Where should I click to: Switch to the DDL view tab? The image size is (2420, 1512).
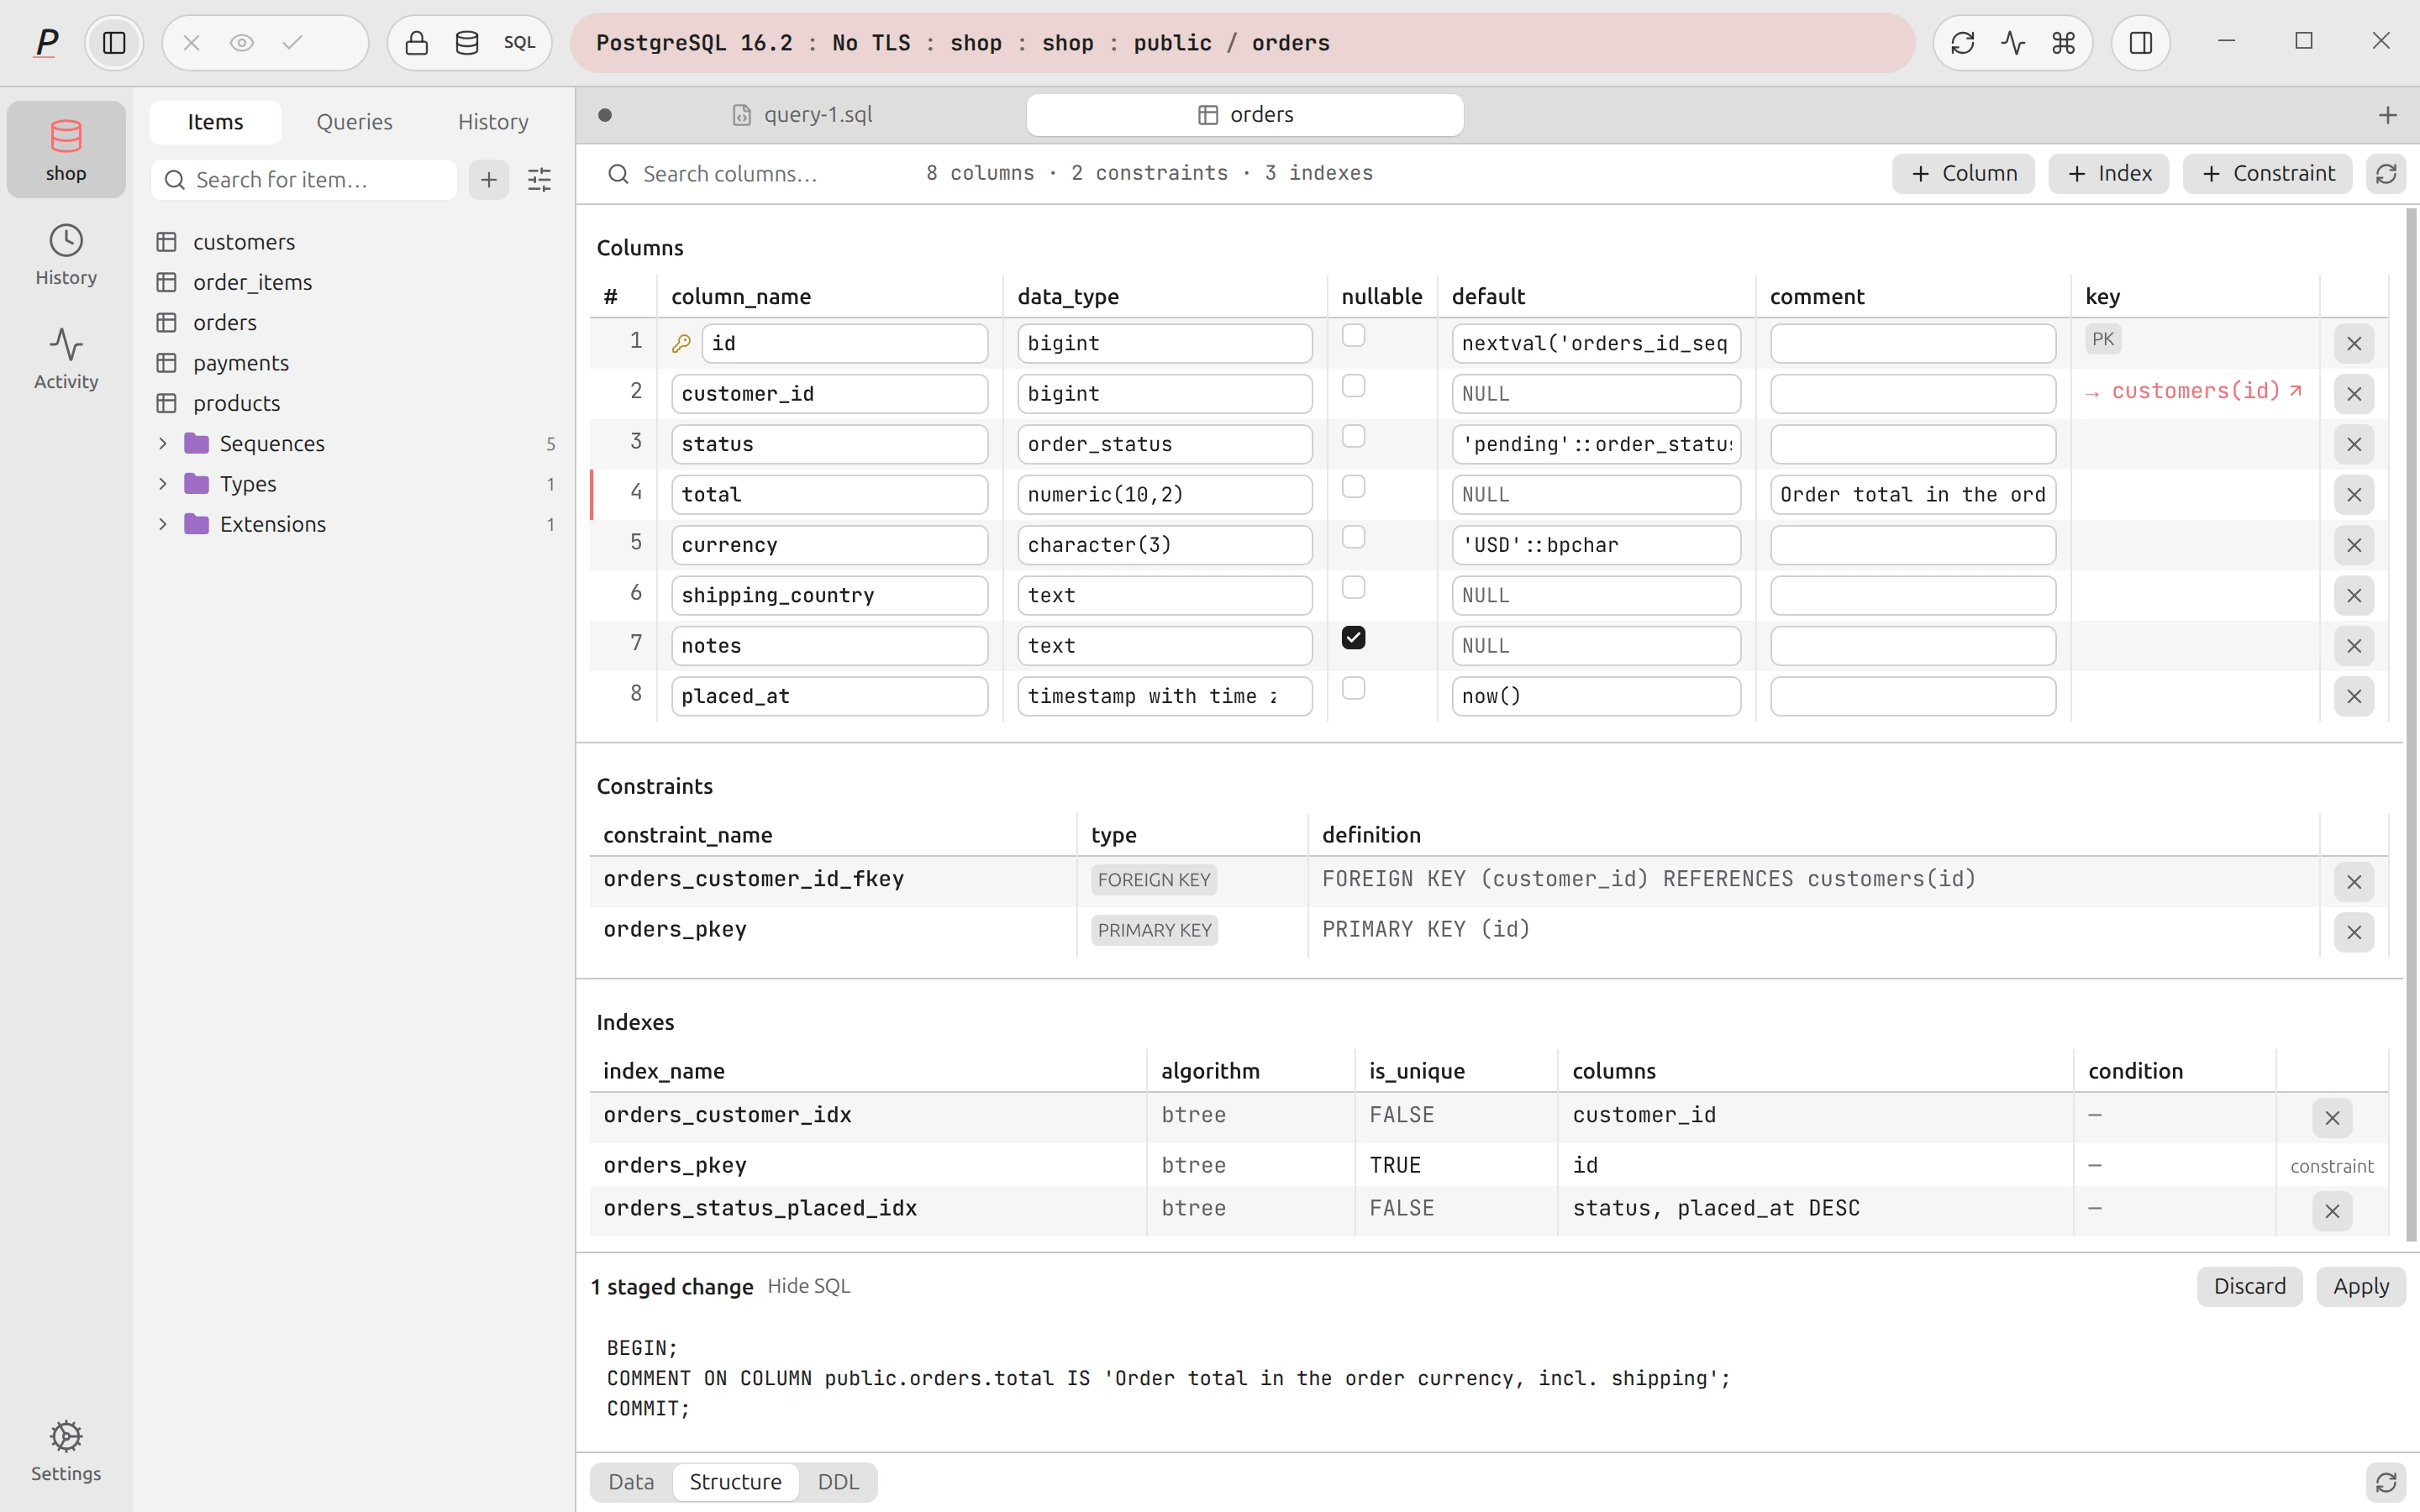click(x=838, y=1482)
